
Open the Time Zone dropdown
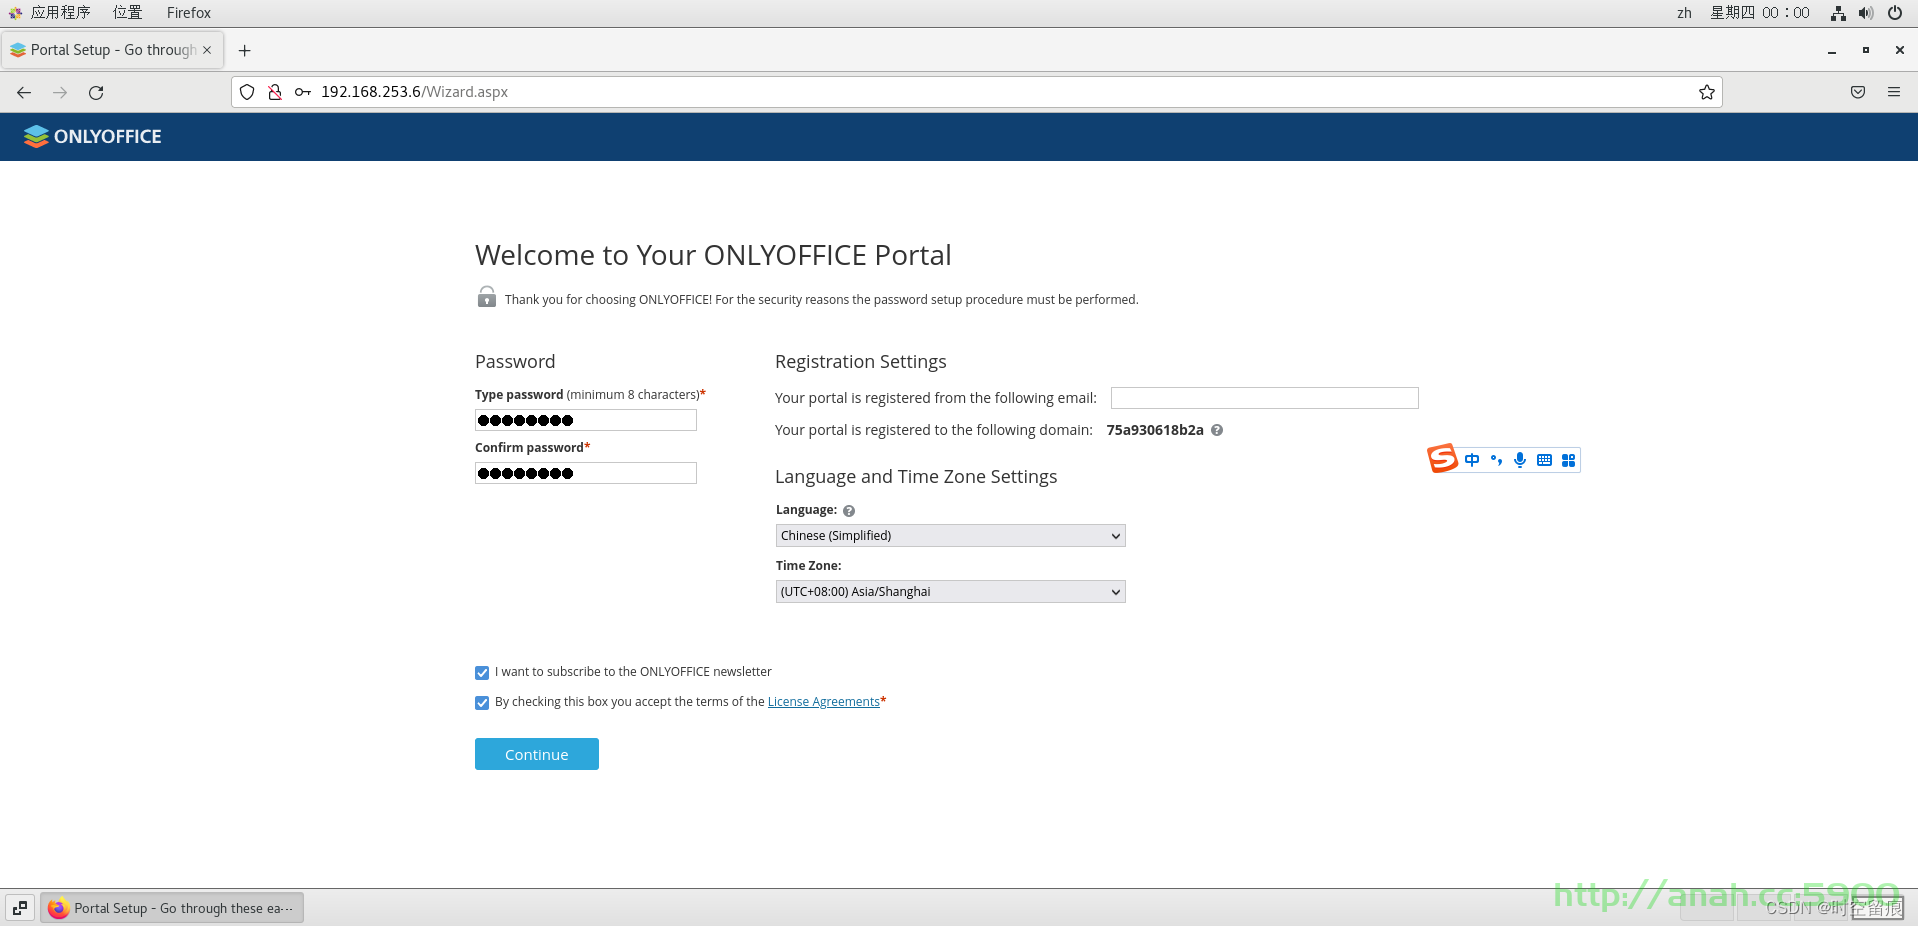pos(950,592)
